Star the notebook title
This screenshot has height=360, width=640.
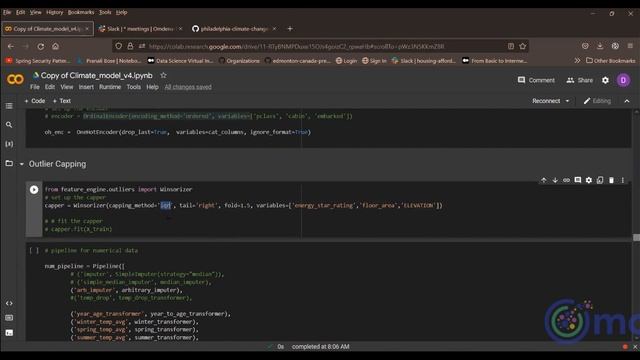click(163, 76)
